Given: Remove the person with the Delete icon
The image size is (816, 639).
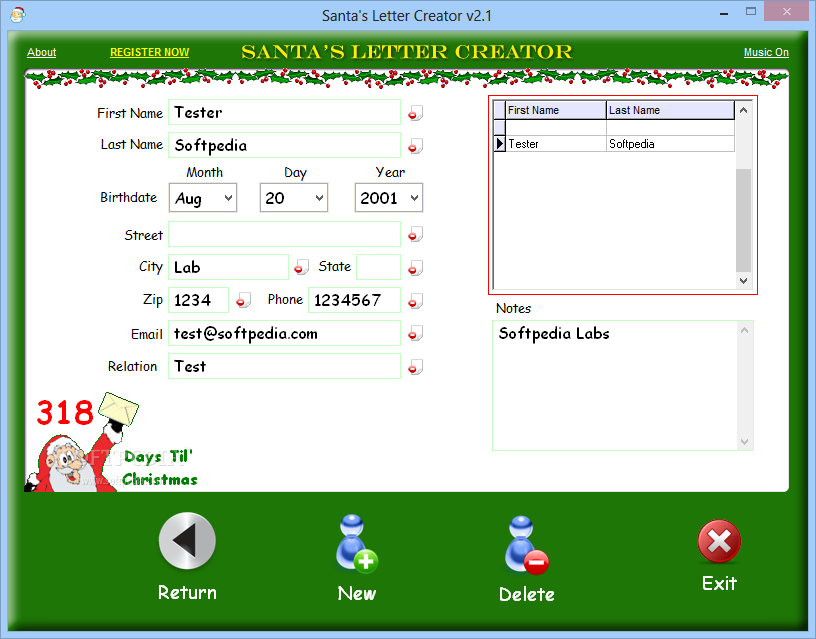Looking at the screenshot, I should [x=527, y=545].
